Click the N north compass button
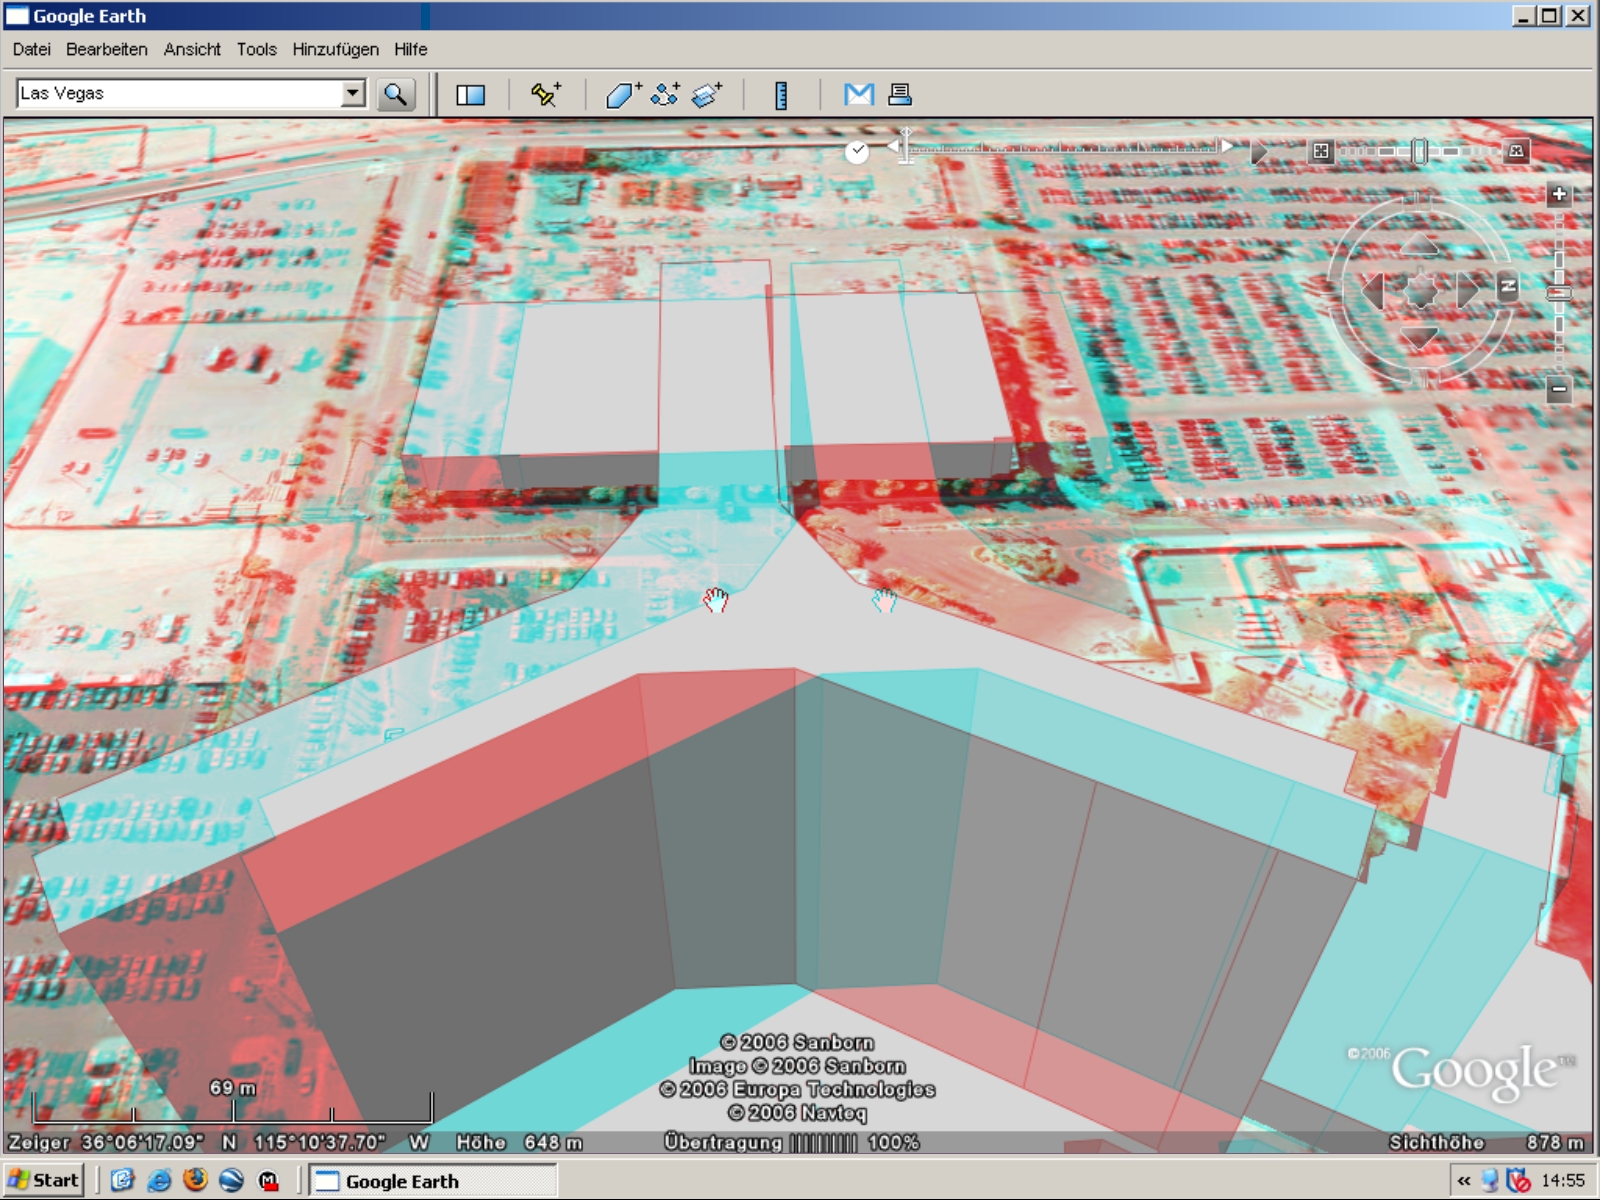 [x=1508, y=287]
